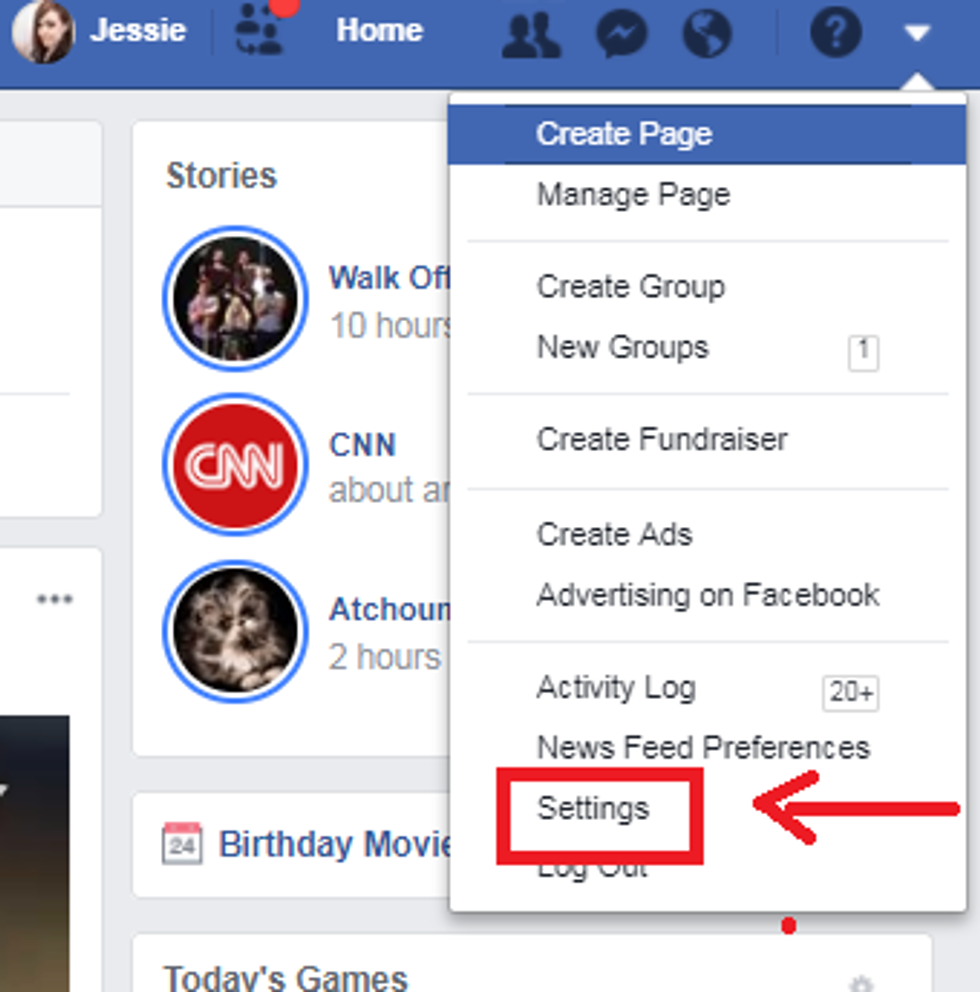Image resolution: width=980 pixels, height=992 pixels.
Task: Click the Quick Help question mark icon
Action: pyautogui.click(x=835, y=33)
